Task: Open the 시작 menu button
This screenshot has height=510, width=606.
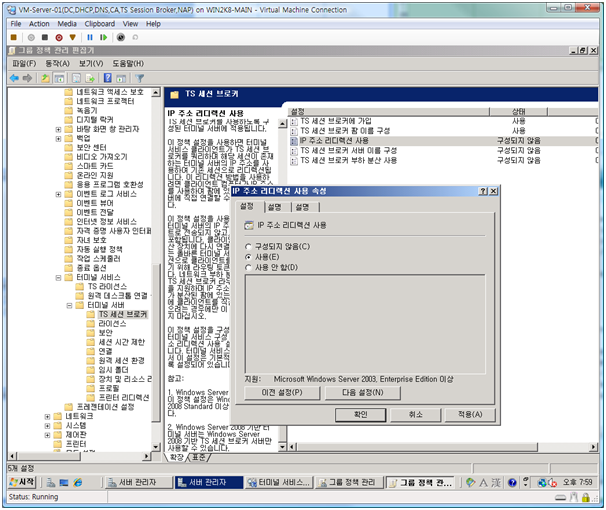Action: coord(22,482)
